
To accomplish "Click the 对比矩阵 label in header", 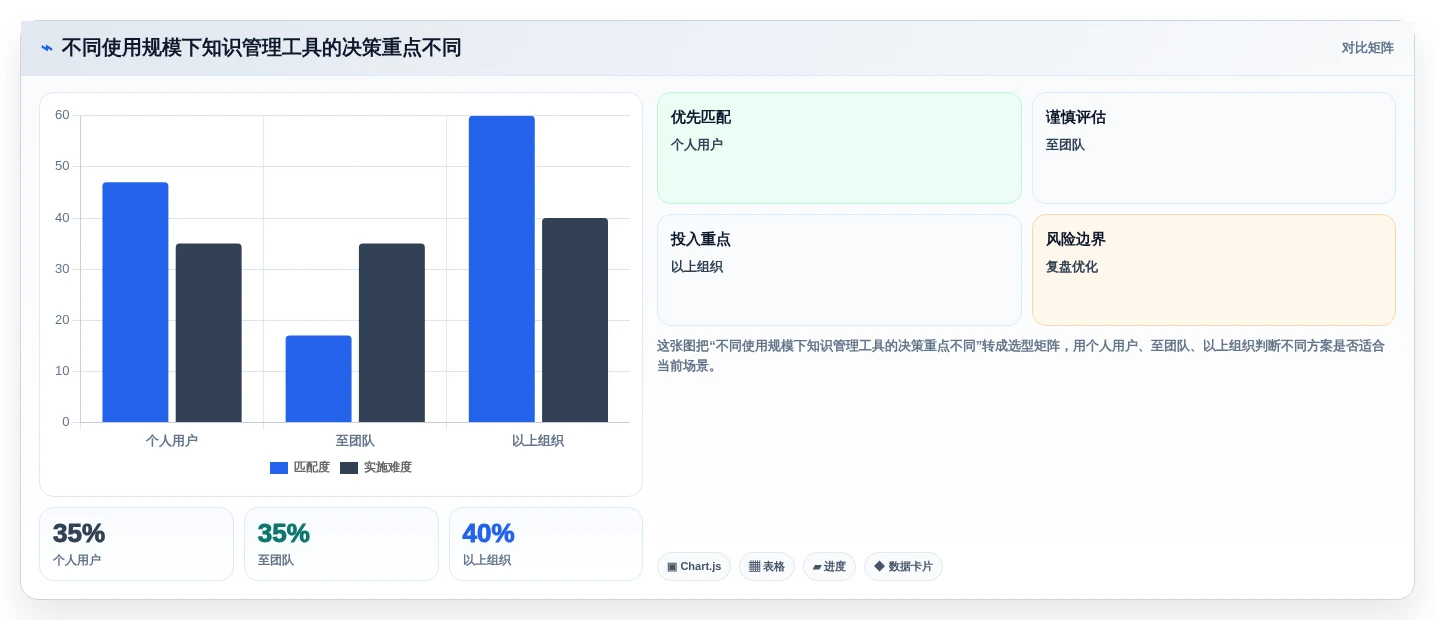I will (x=1367, y=48).
